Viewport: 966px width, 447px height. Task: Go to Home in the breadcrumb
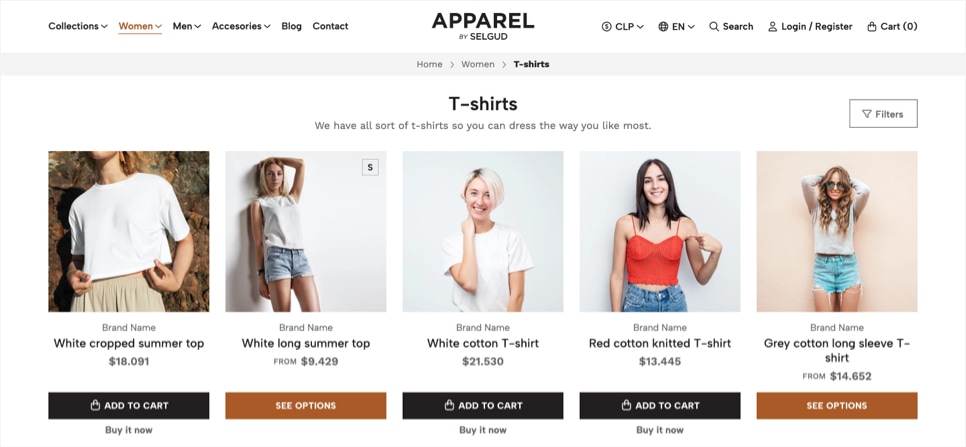[429, 64]
